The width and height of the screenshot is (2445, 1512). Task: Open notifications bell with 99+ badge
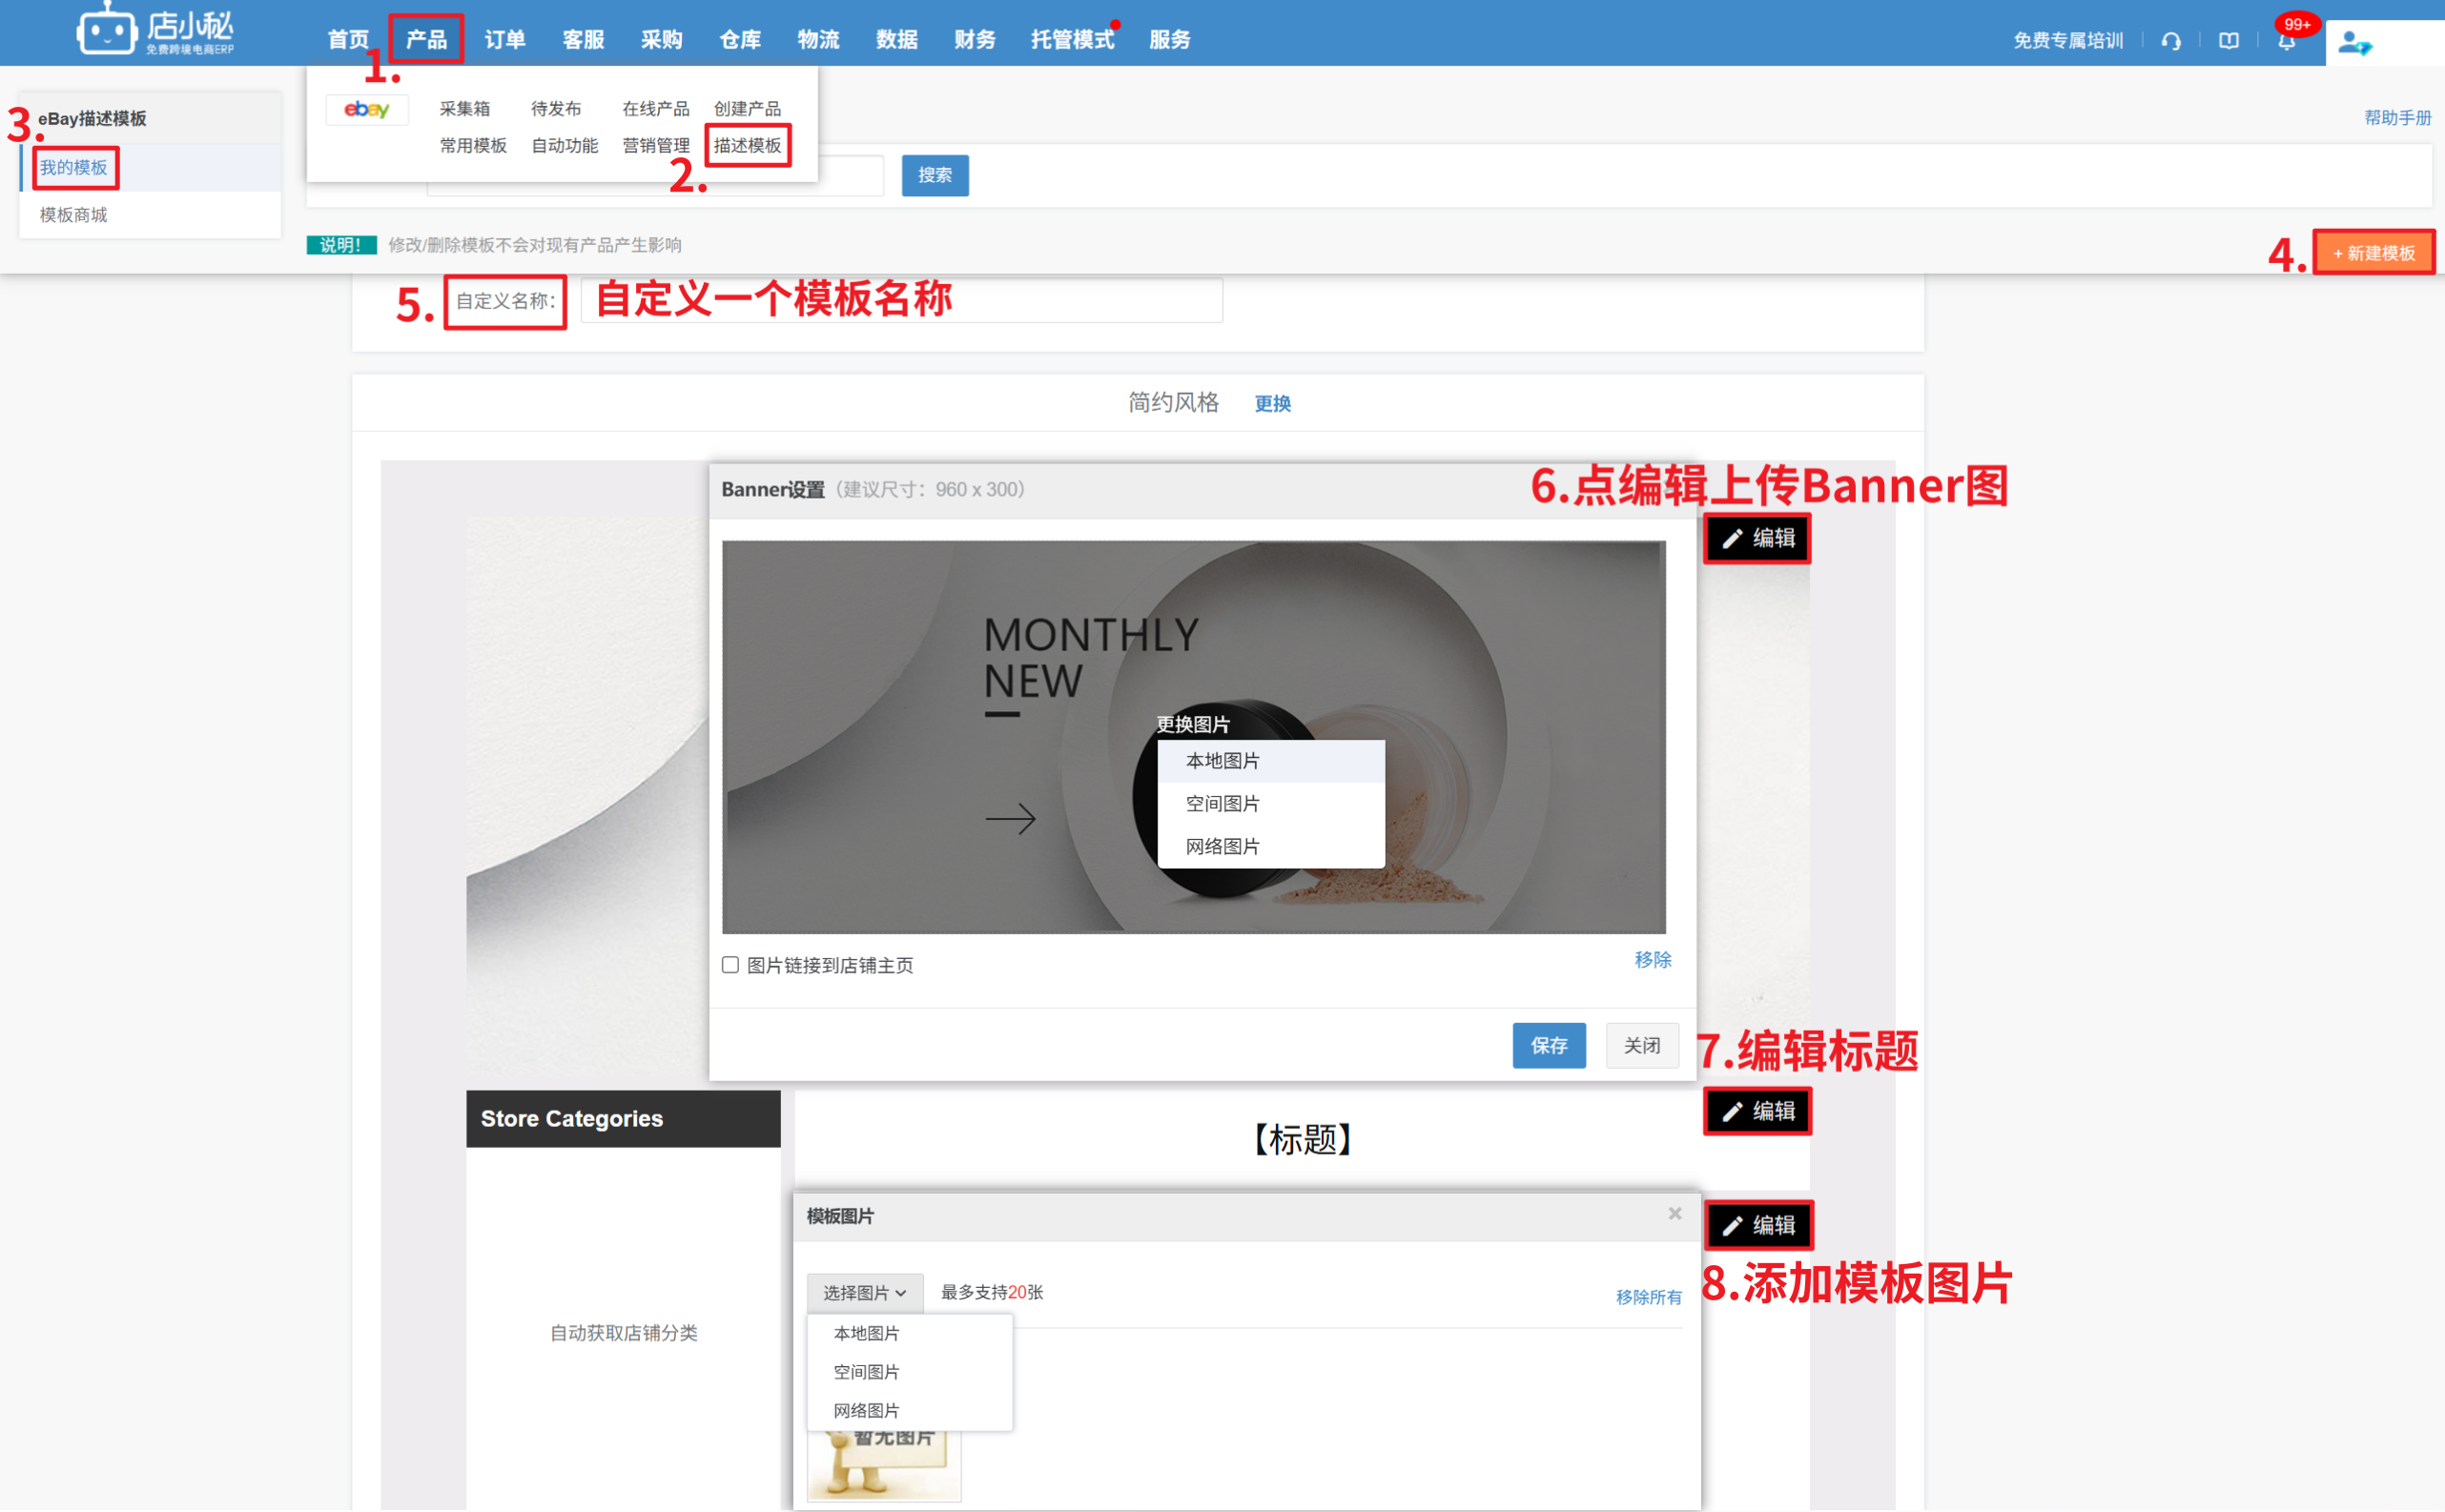pos(2286,41)
